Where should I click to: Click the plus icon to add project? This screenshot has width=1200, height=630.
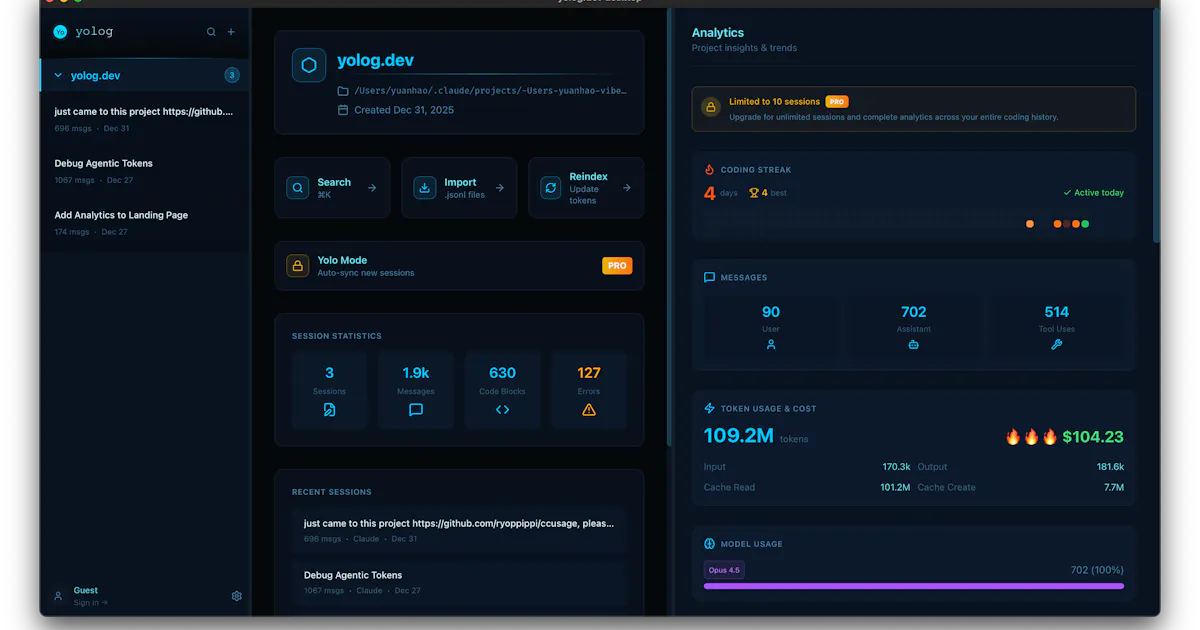(x=231, y=32)
